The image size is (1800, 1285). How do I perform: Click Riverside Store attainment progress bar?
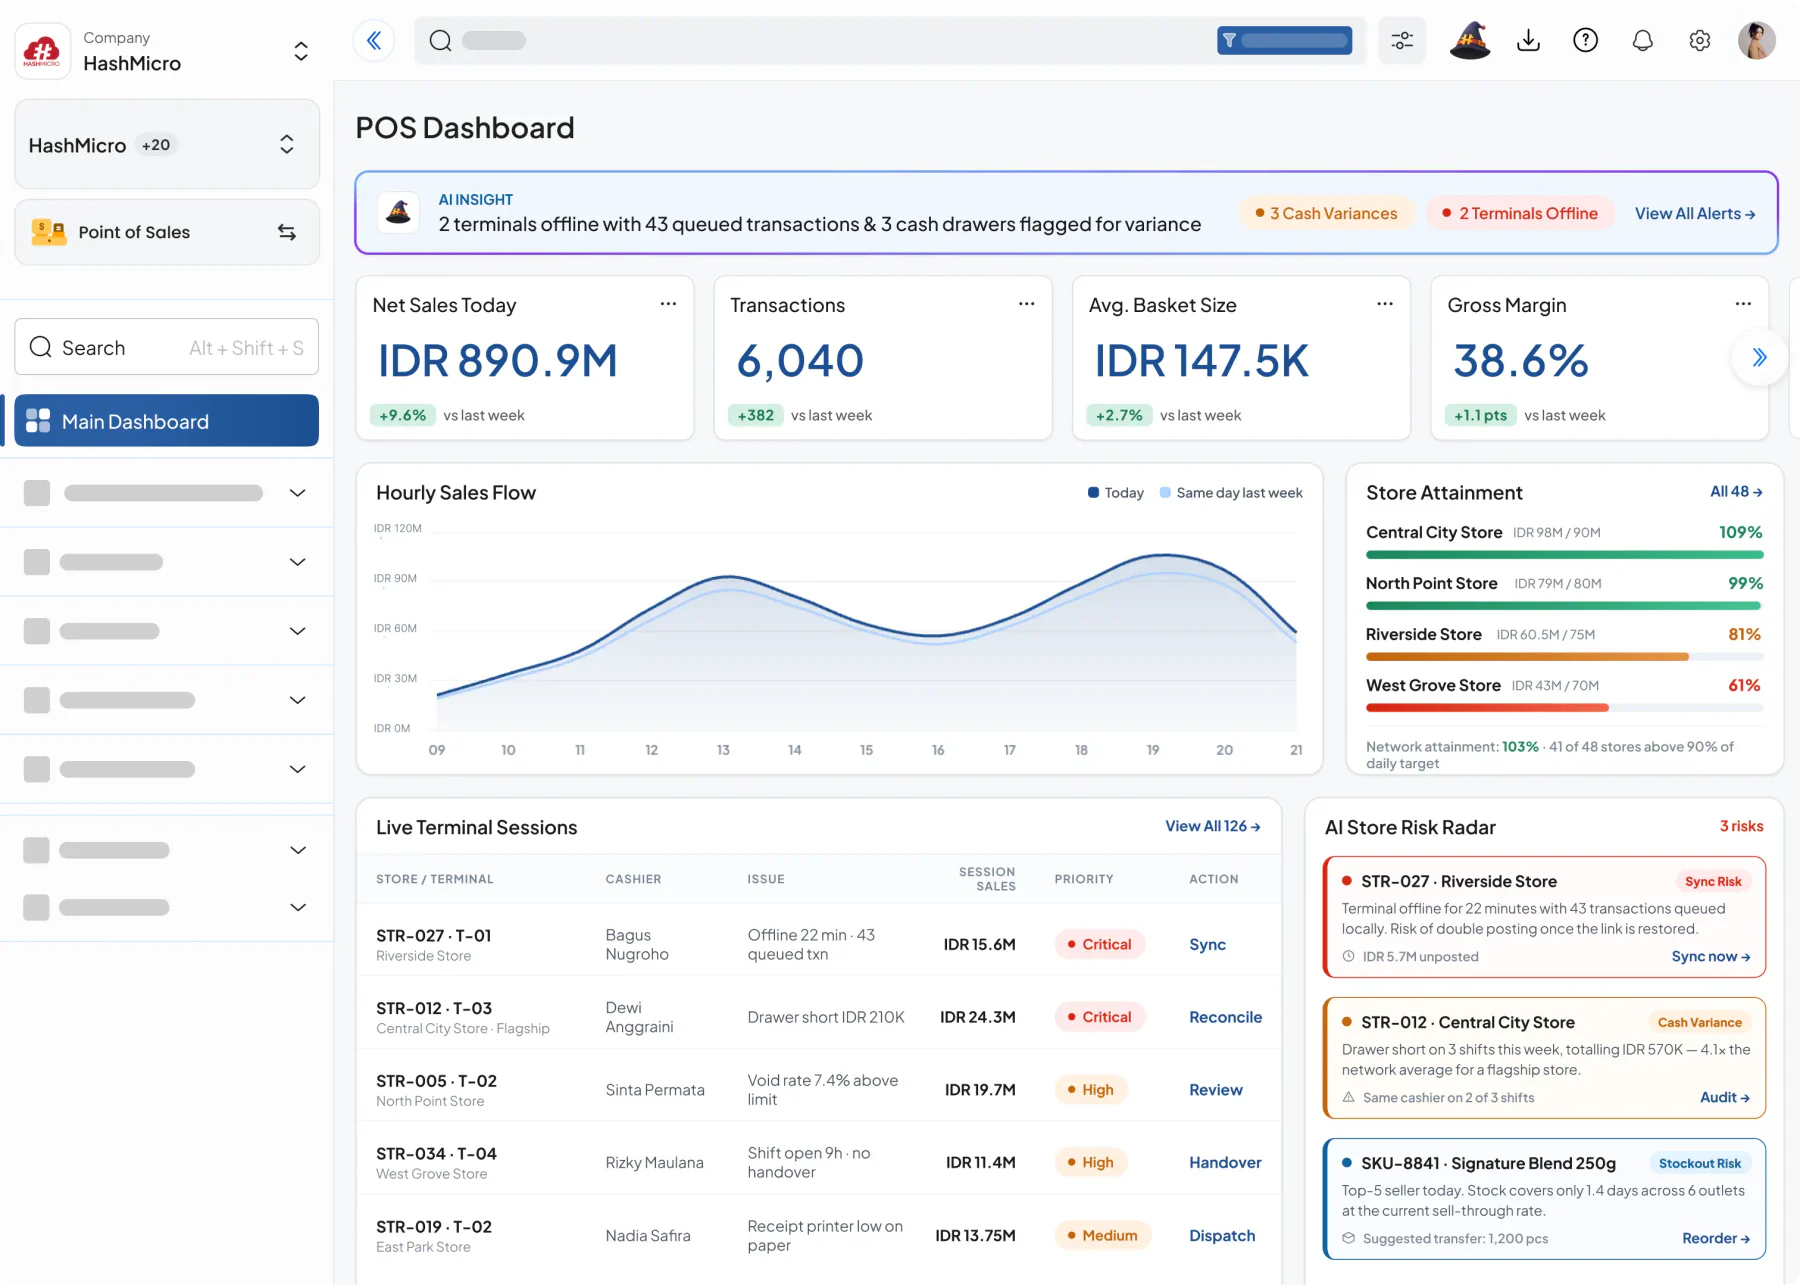1564,657
